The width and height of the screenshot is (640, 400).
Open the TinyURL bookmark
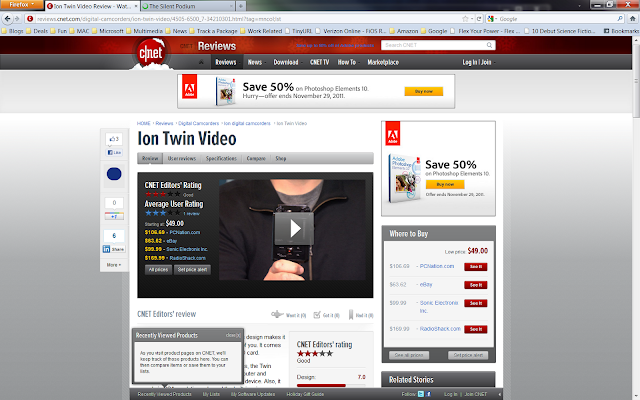click(x=298, y=31)
